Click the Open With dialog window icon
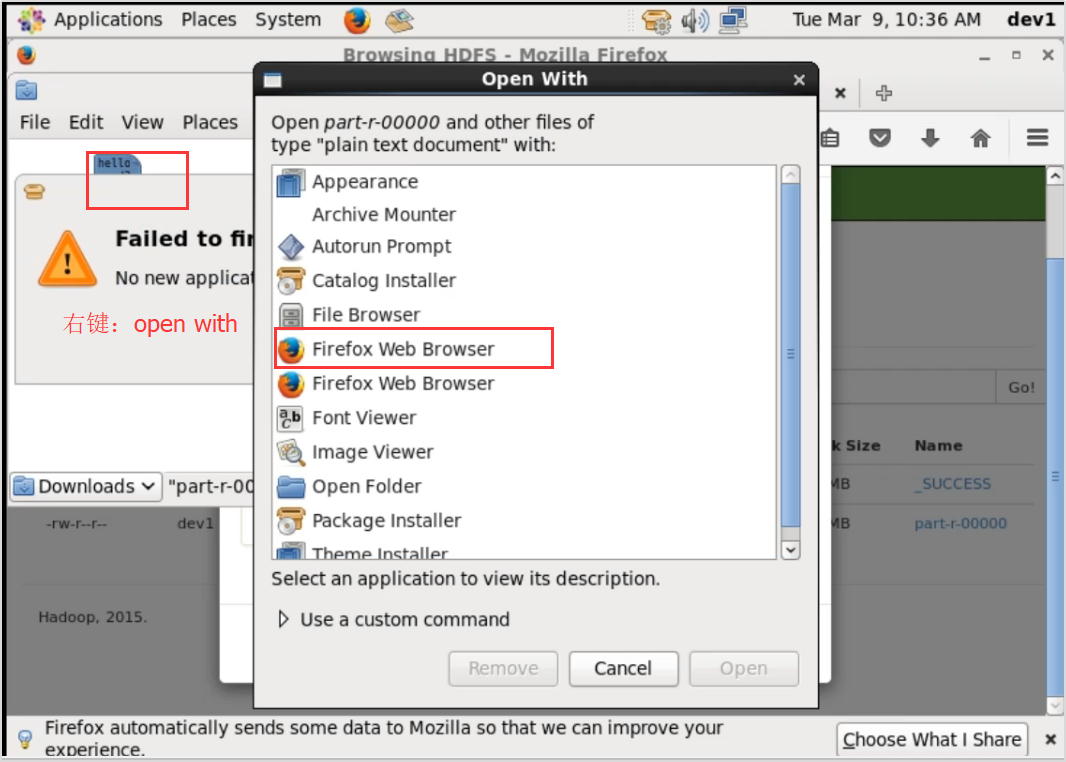 coord(273,80)
